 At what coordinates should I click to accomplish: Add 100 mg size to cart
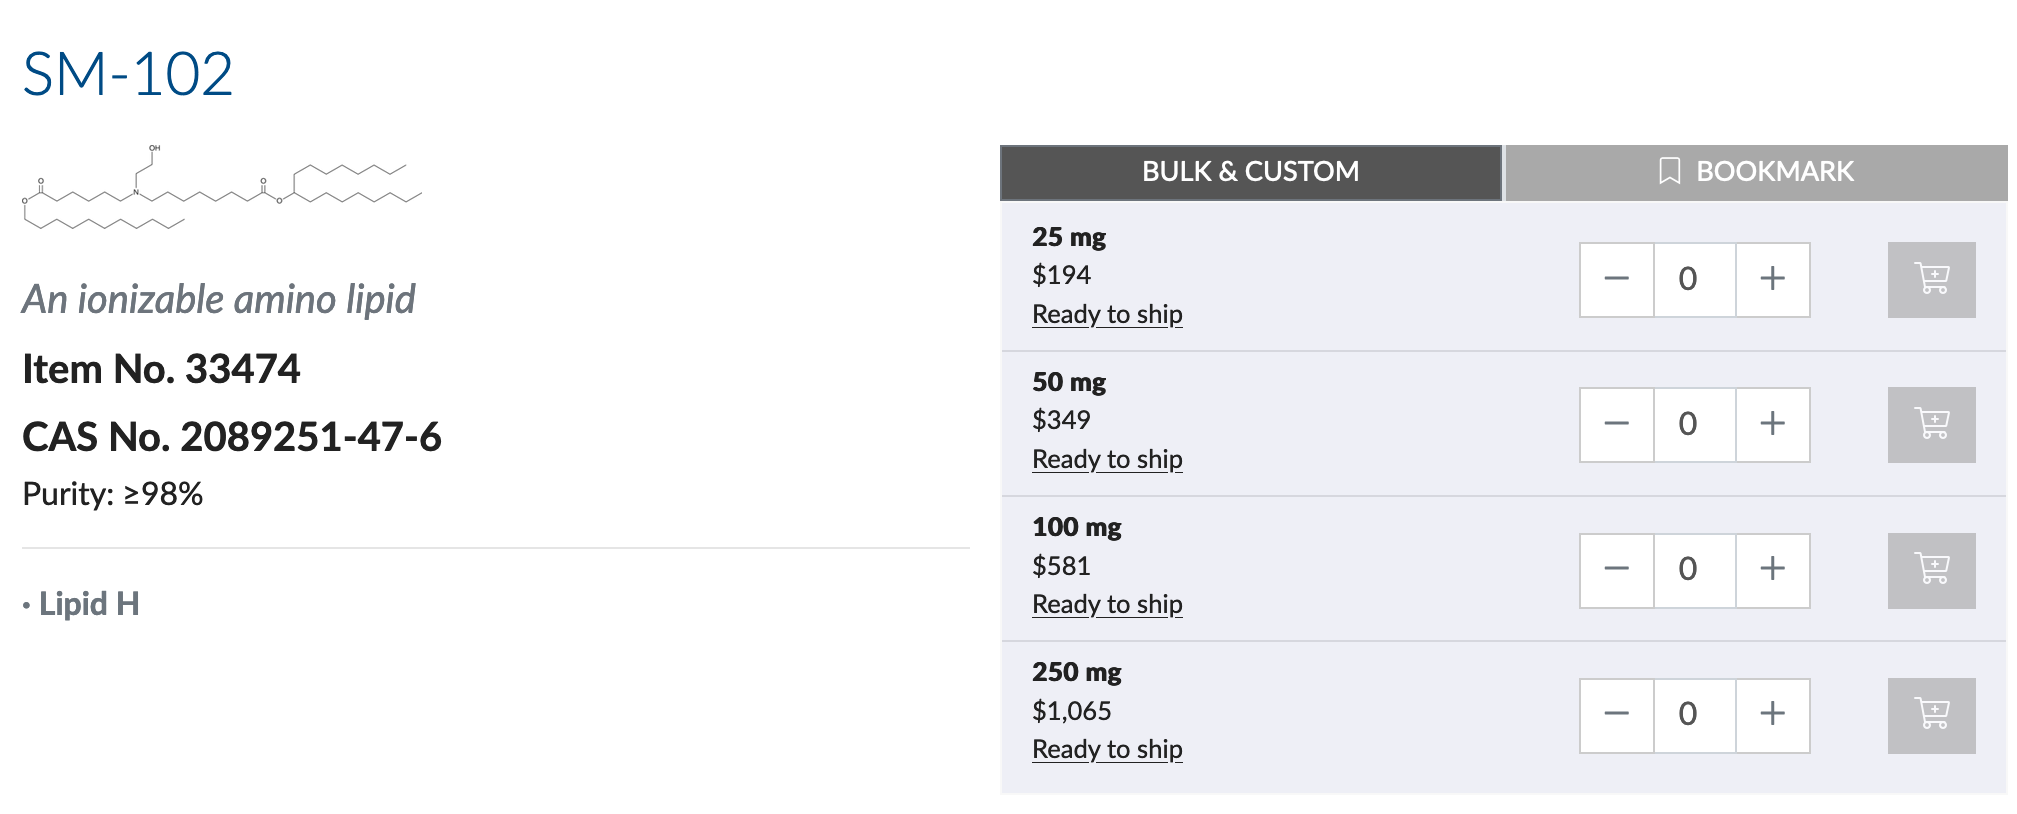1931,571
